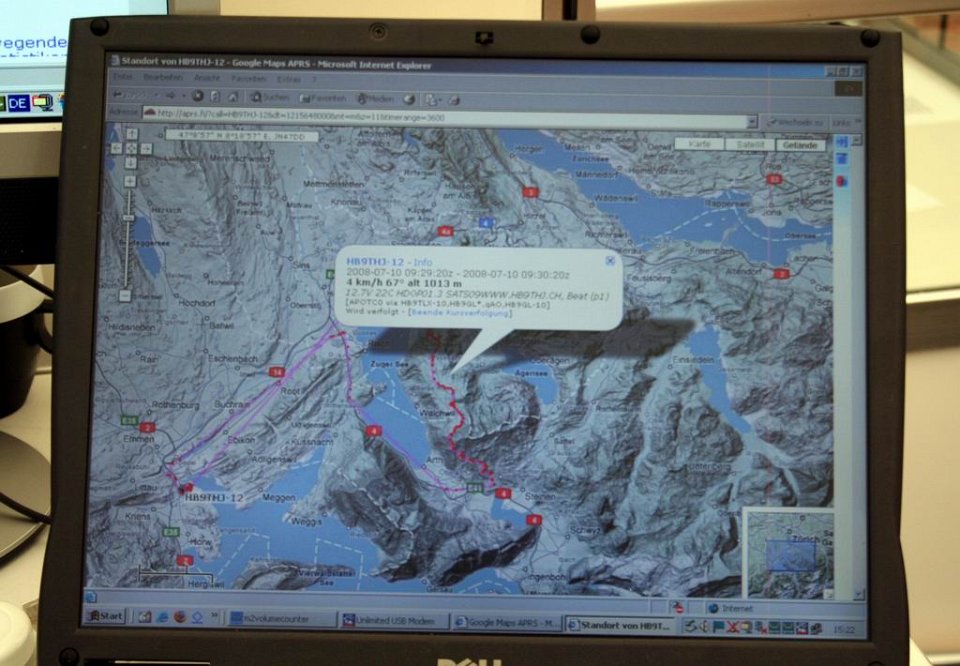Click the red sidebar icon beside map
Image resolution: width=960 pixels, height=666 pixels.
click(x=842, y=181)
